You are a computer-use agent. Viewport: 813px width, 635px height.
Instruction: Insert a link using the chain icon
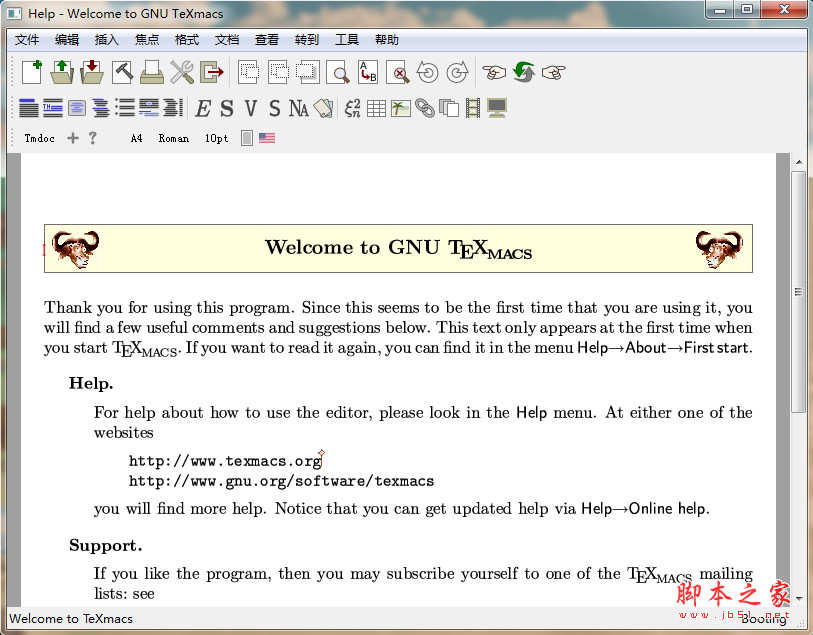tap(425, 108)
